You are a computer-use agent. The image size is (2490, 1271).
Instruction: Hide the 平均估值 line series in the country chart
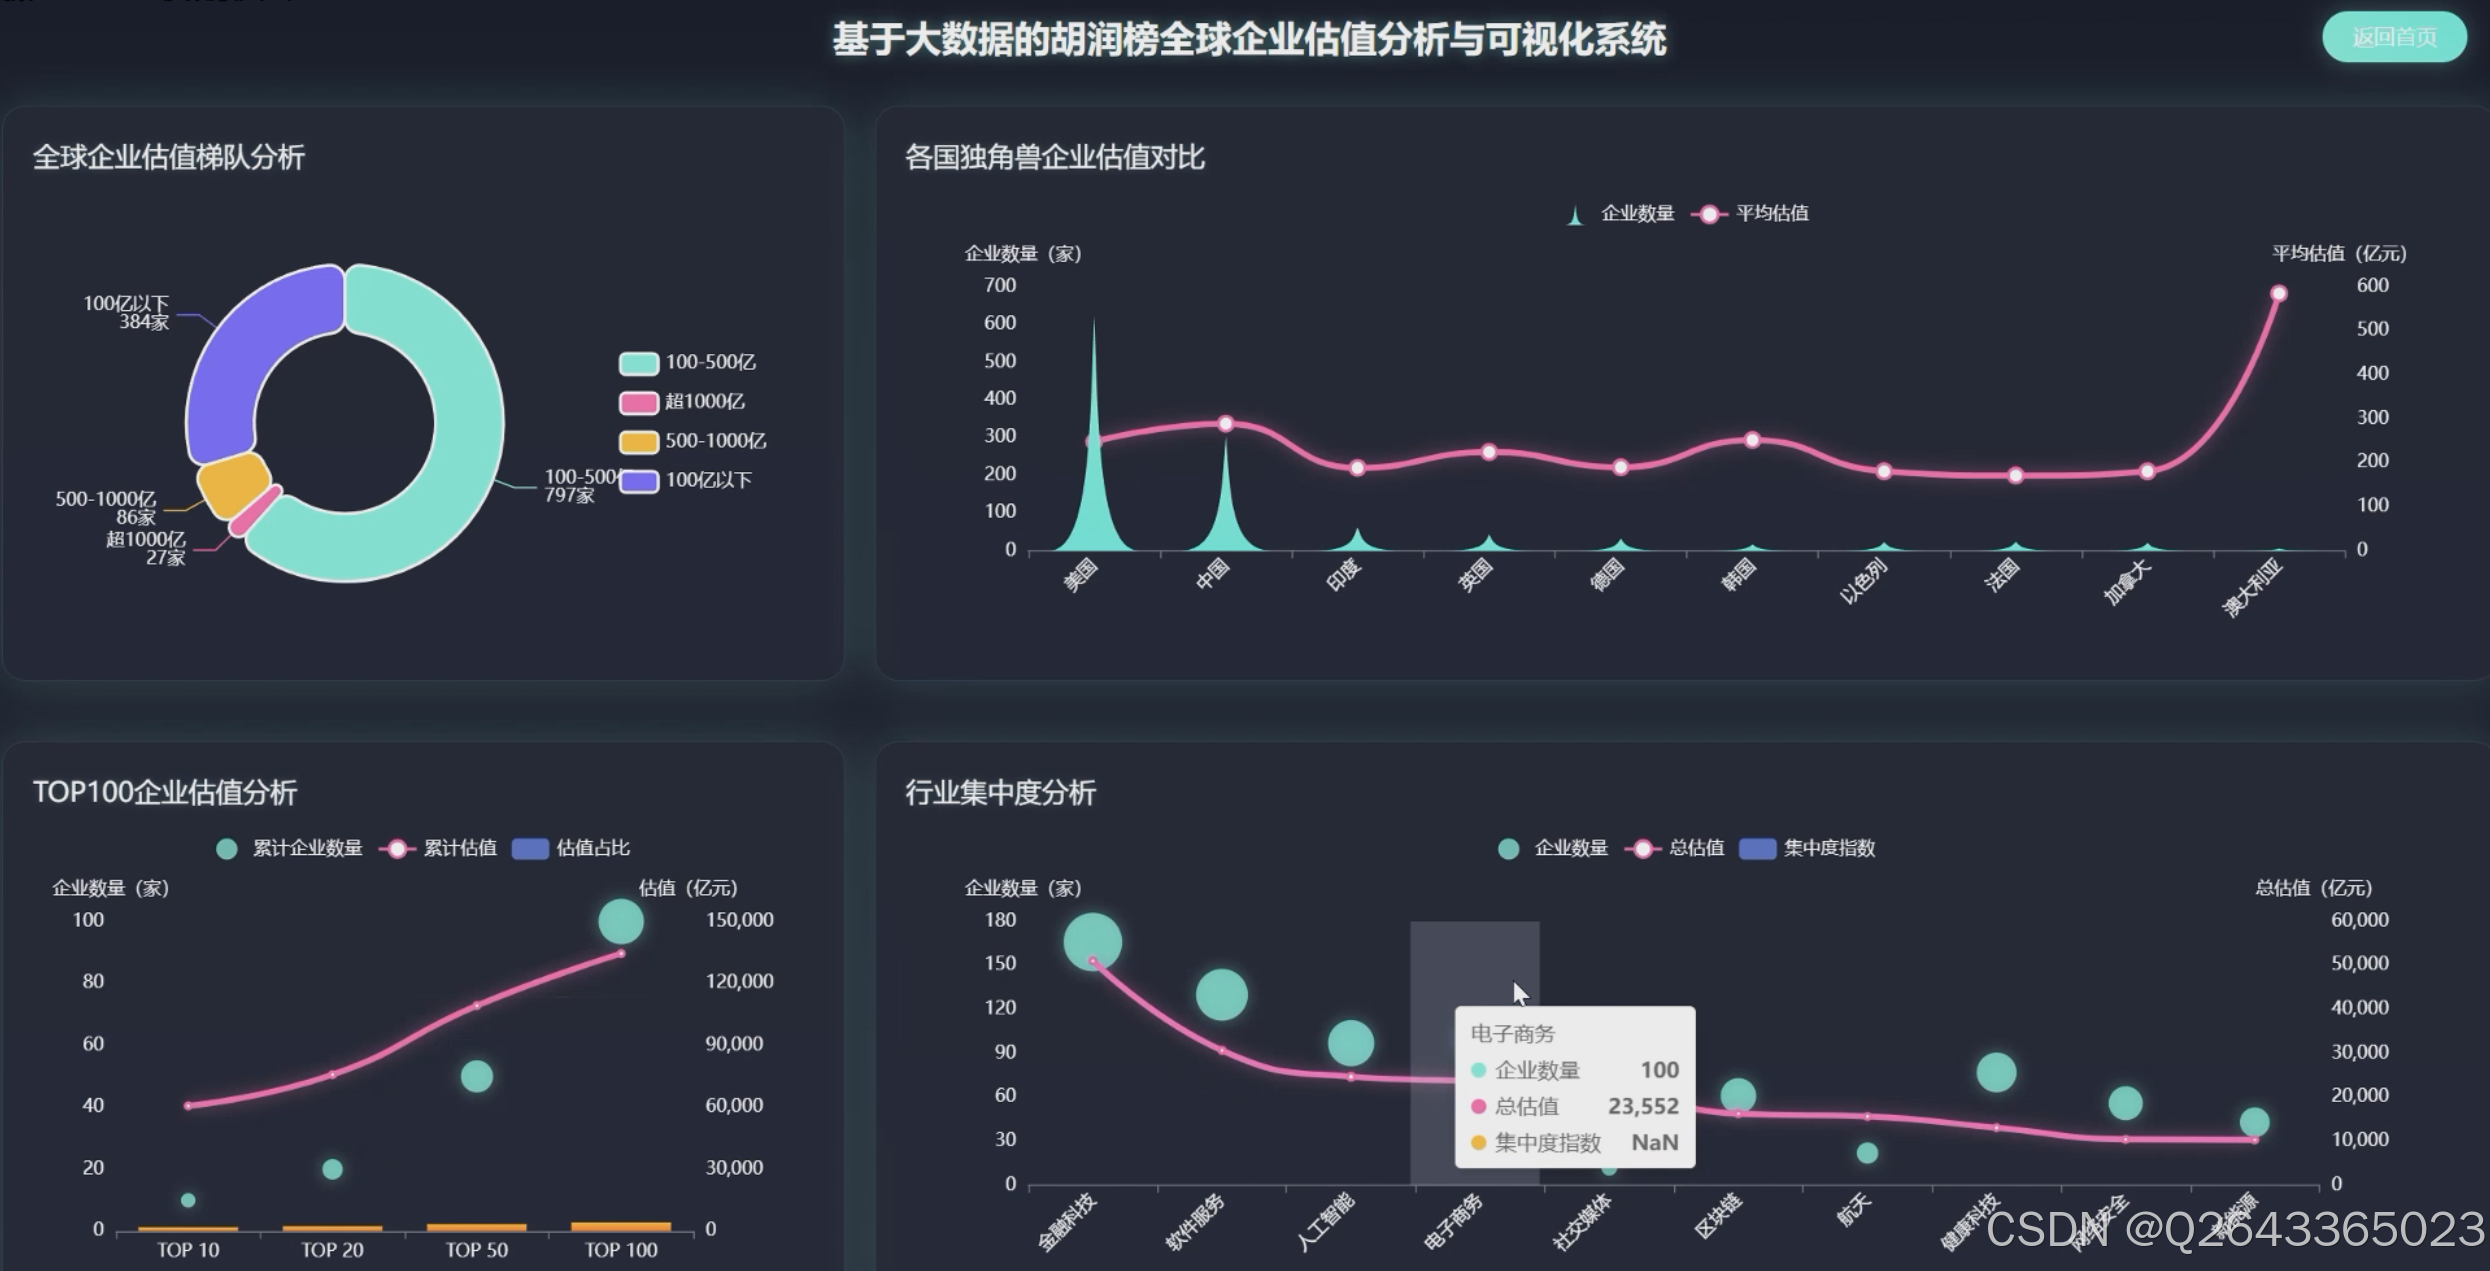point(1709,214)
